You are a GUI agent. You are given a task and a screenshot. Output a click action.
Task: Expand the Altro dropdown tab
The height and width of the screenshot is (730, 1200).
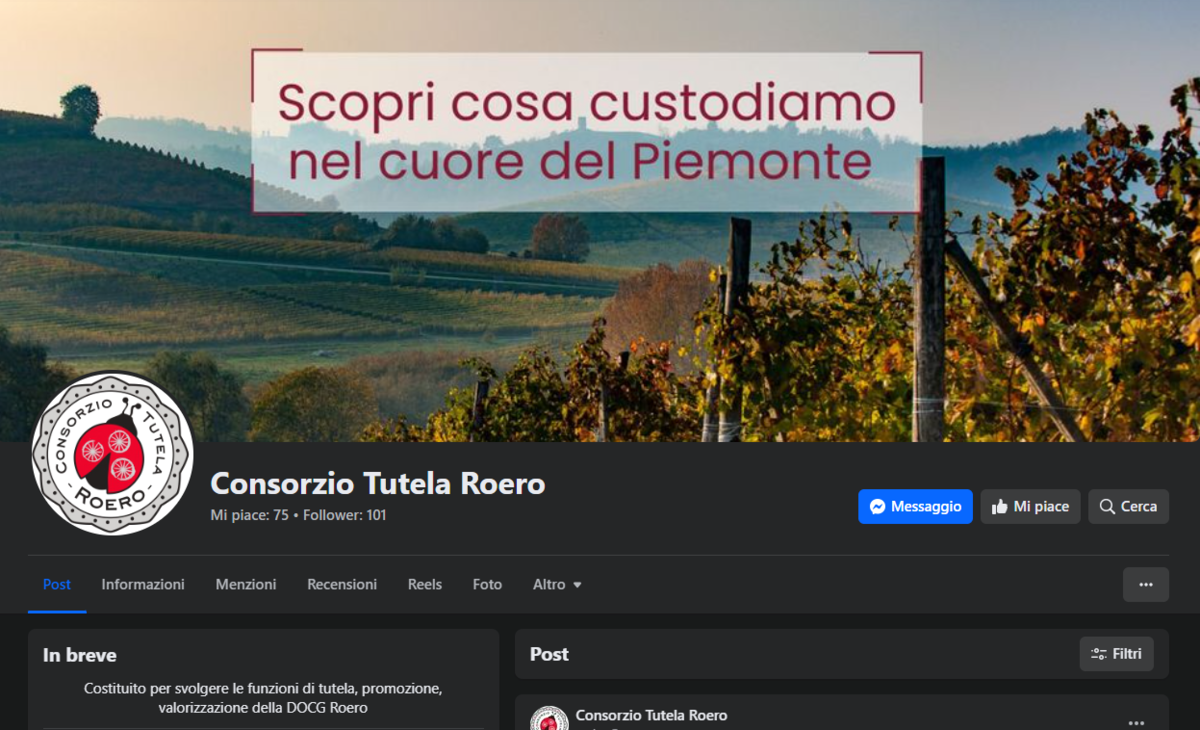[x=557, y=585]
